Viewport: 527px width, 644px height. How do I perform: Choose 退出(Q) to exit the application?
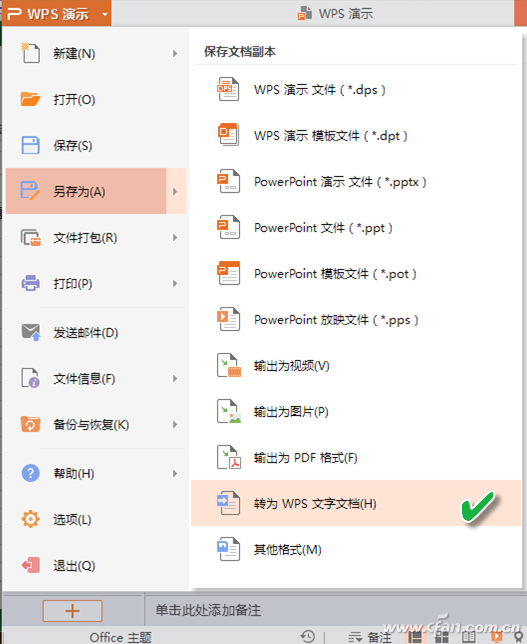pos(96,566)
